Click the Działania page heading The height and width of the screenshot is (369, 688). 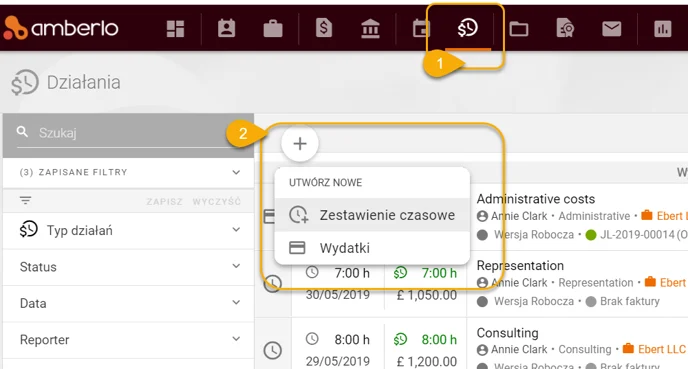tap(83, 82)
